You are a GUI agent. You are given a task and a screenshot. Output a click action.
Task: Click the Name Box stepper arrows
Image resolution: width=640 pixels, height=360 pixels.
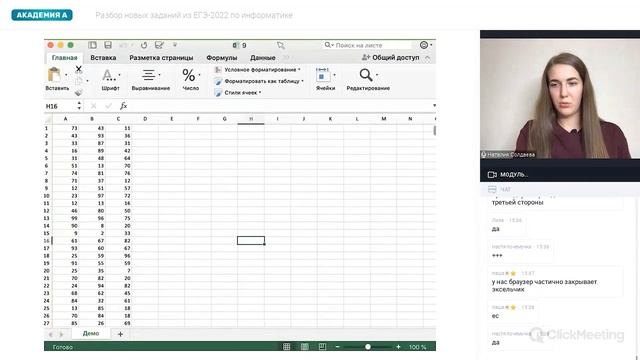(79, 106)
